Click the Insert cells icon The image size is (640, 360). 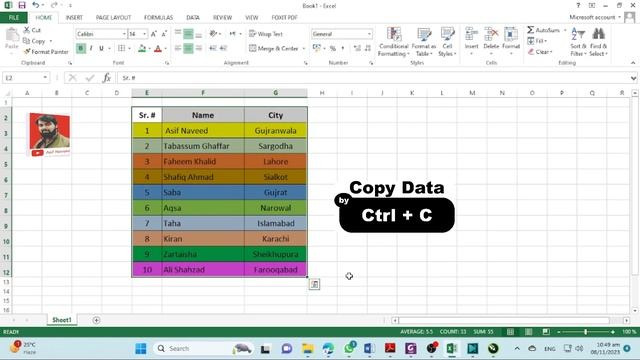[x=471, y=34]
